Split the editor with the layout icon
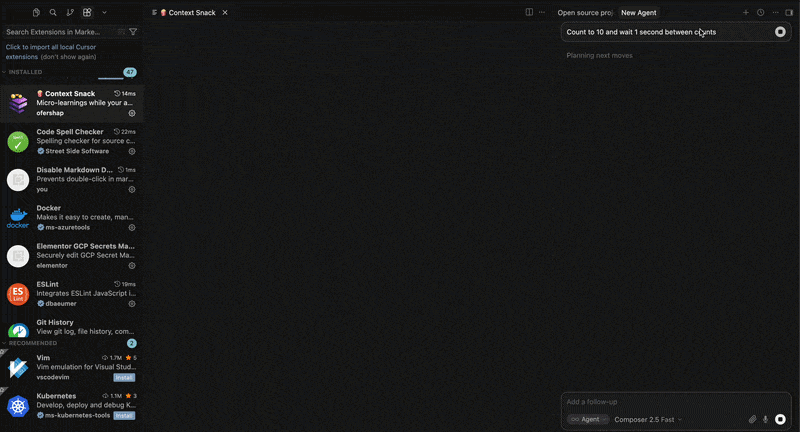800x432 pixels. 529,12
